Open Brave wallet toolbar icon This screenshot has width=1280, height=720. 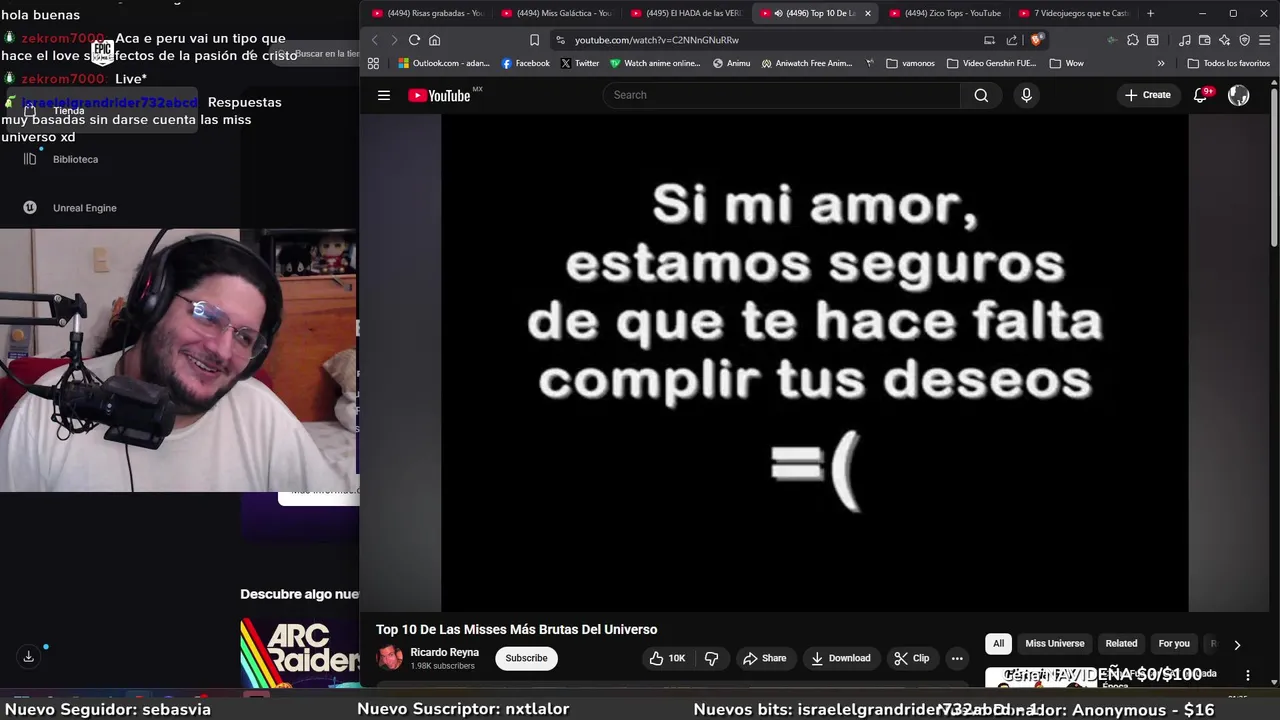click(1205, 40)
